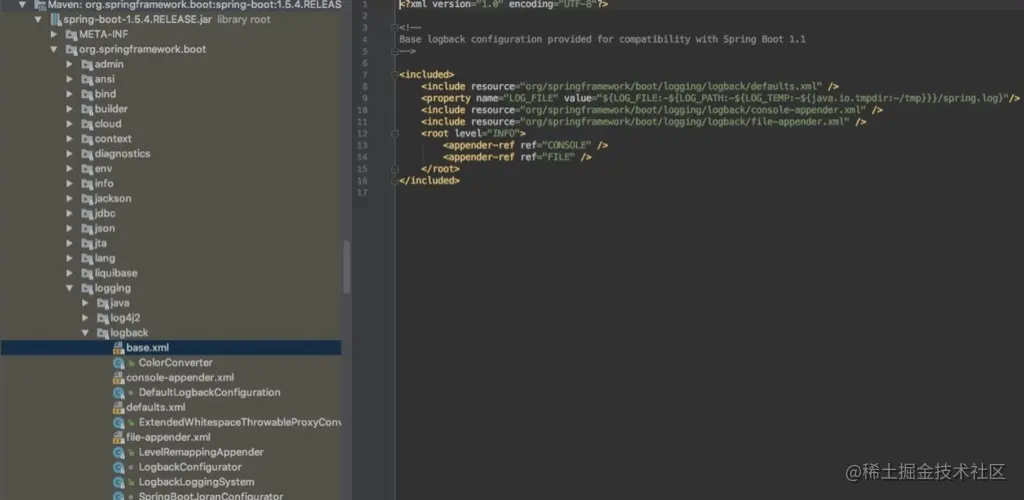This screenshot has width=1024, height=500.
Task: Expand the log4j2 package arrow
Action: point(85,318)
